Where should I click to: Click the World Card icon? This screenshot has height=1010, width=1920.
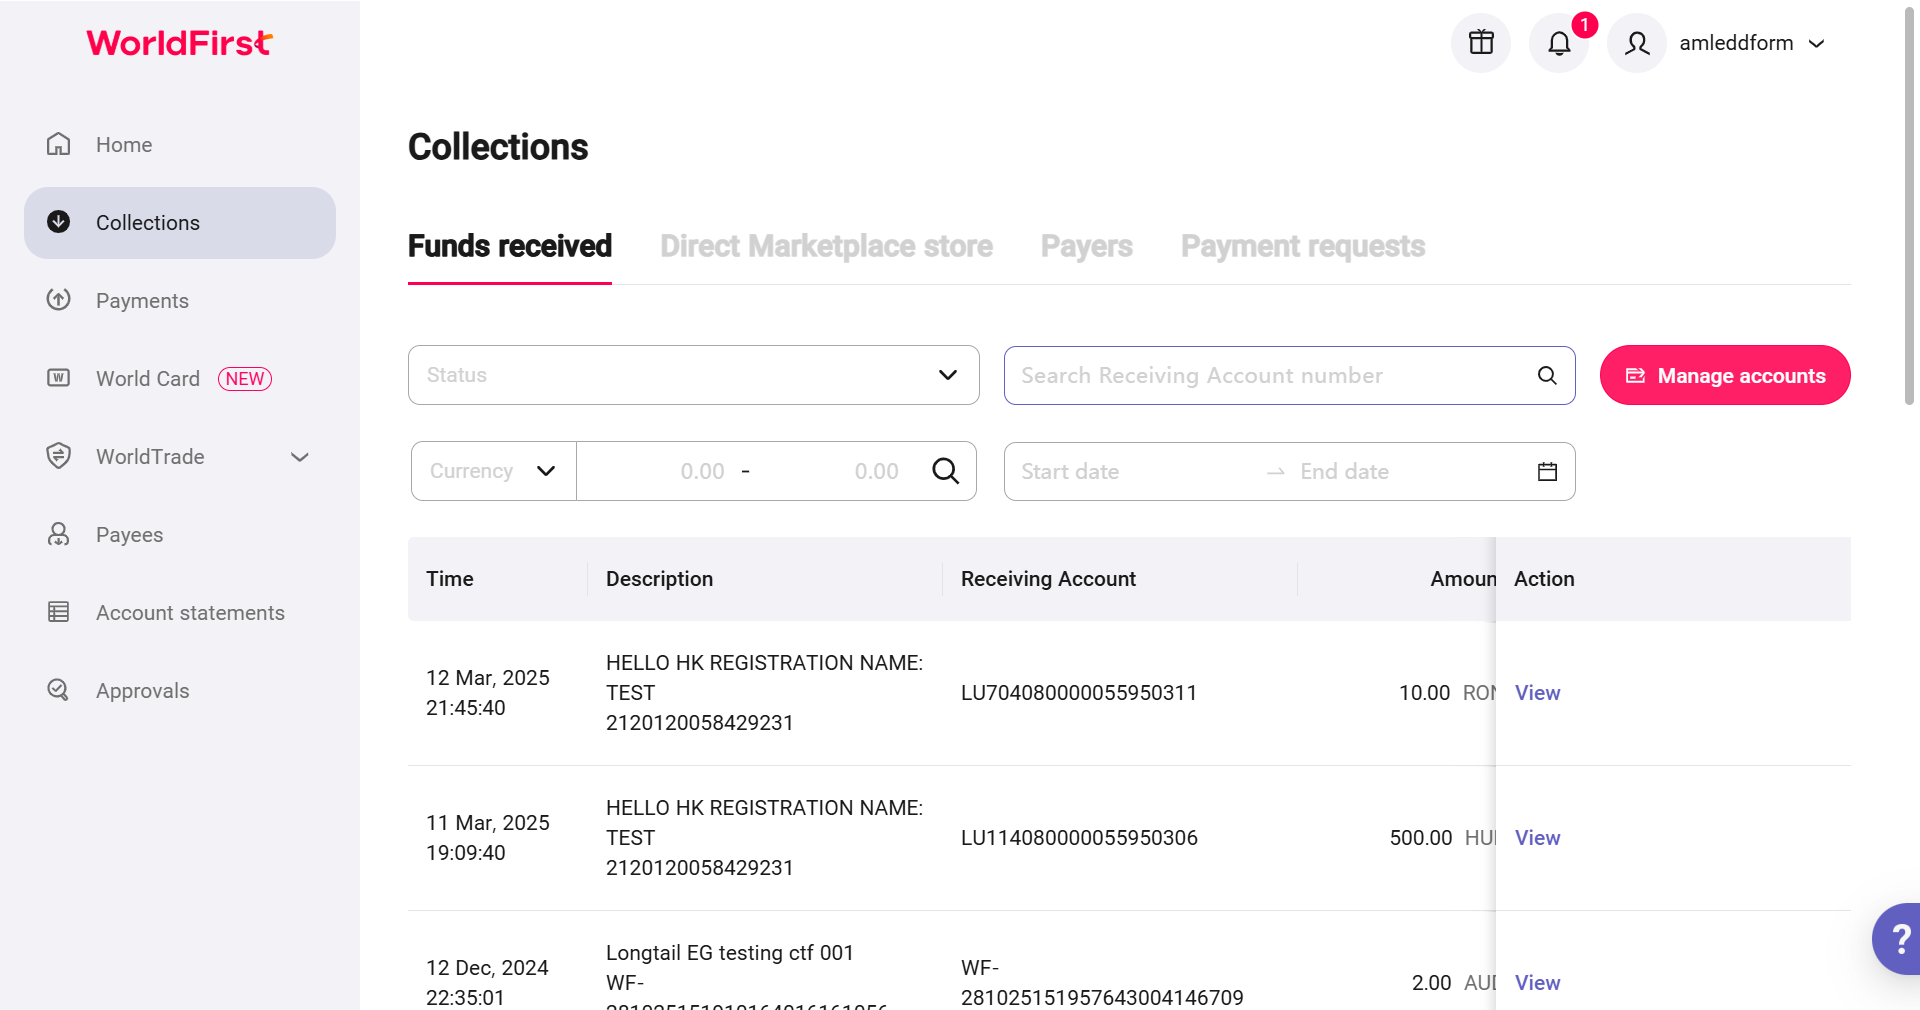click(59, 378)
